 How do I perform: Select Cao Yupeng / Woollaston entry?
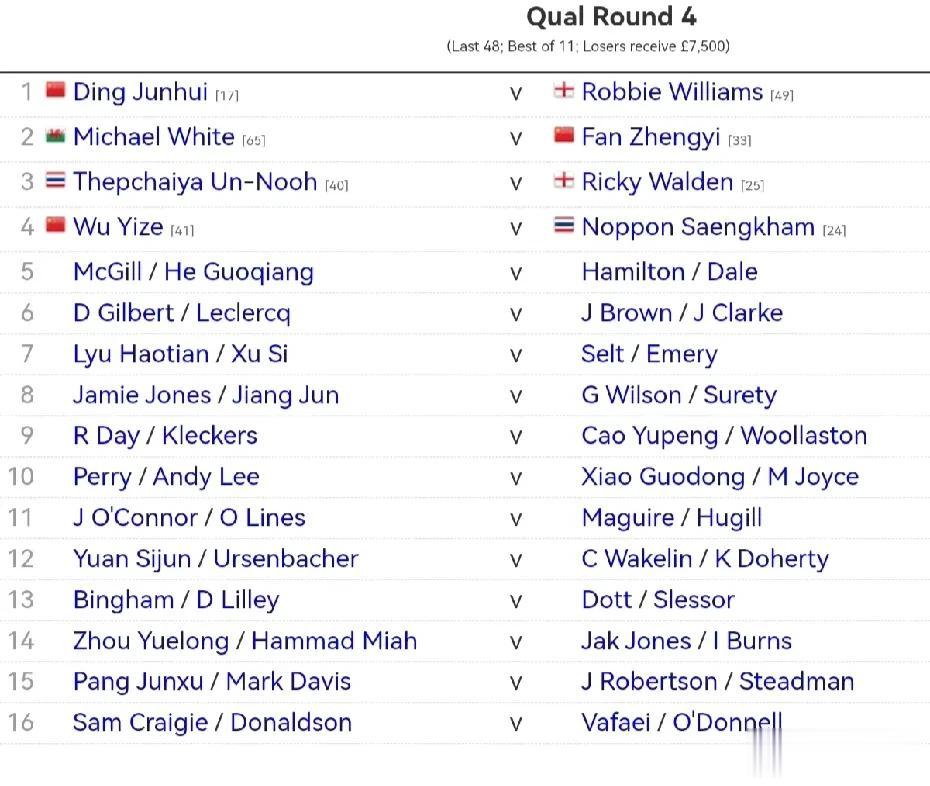pyautogui.click(x=724, y=436)
